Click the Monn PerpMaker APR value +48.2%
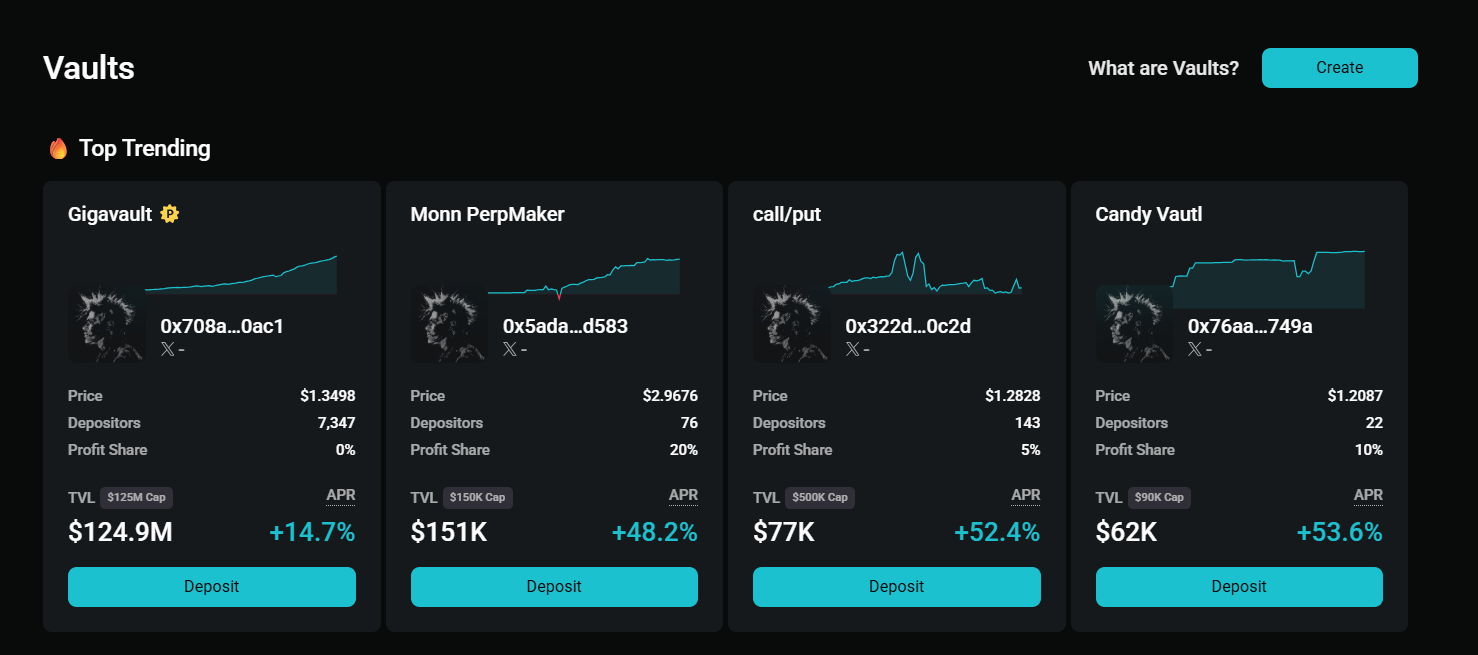This screenshot has height=655, width=1478. 654,532
